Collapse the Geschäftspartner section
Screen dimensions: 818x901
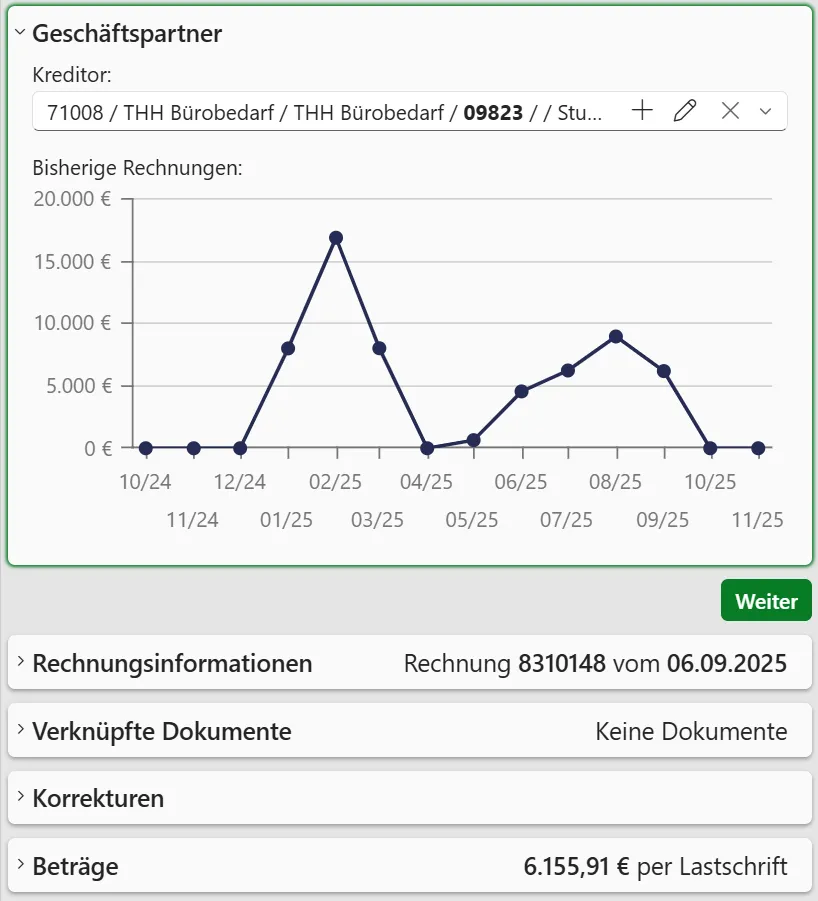coord(19,32)
